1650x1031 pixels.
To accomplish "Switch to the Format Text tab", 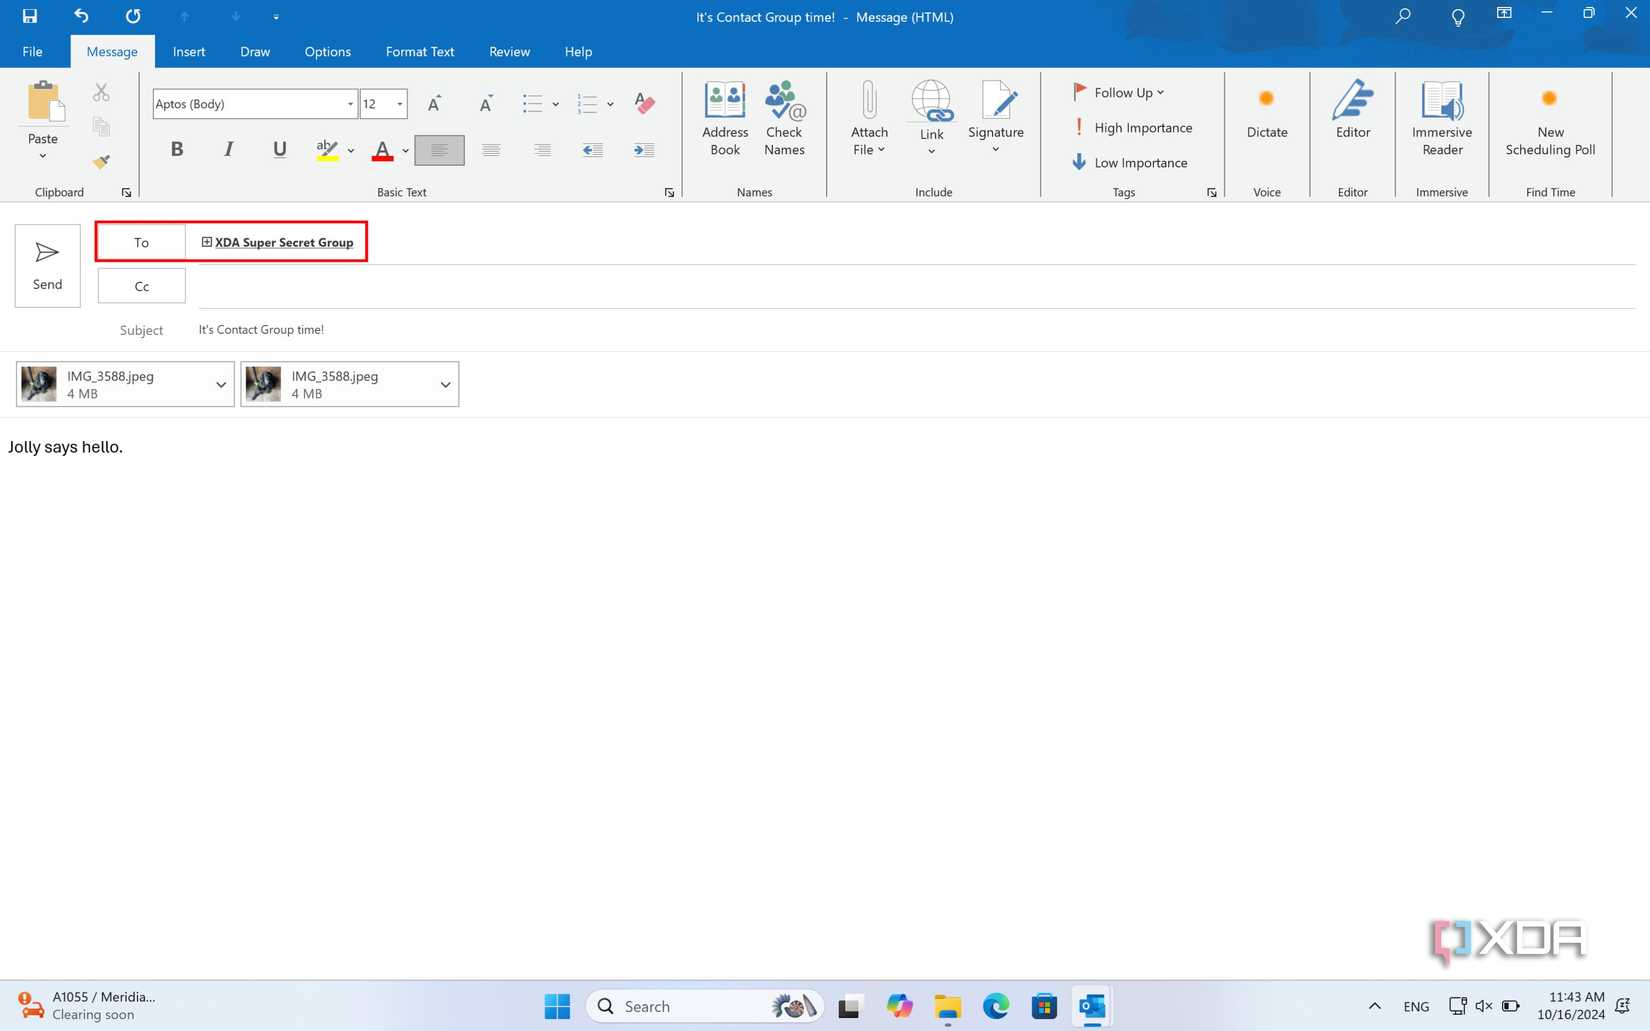I will (x=419, y=51).
